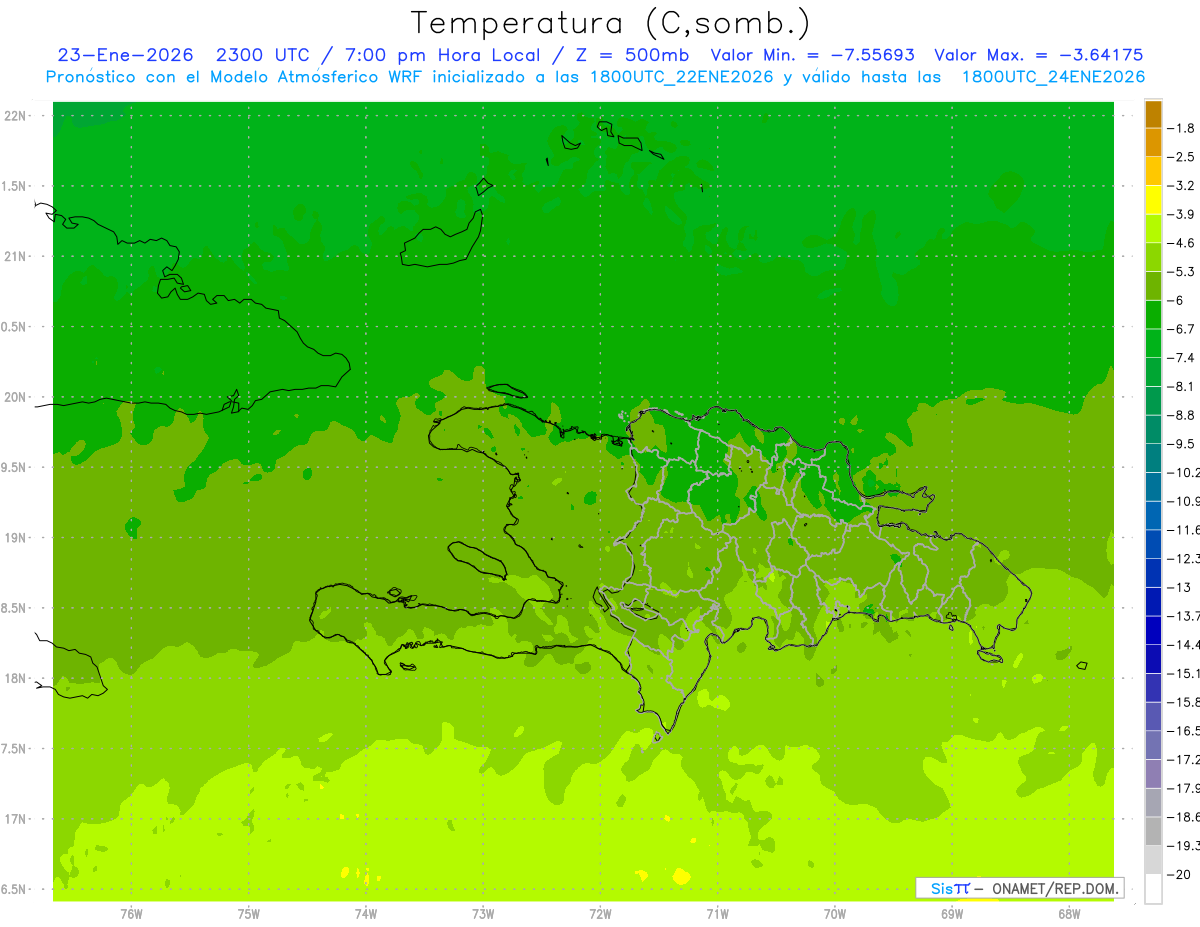This screenshot has width=1200, height=927.
Task: Click the '-7.4' value on the color scale
Action: tap(1182, 357)
